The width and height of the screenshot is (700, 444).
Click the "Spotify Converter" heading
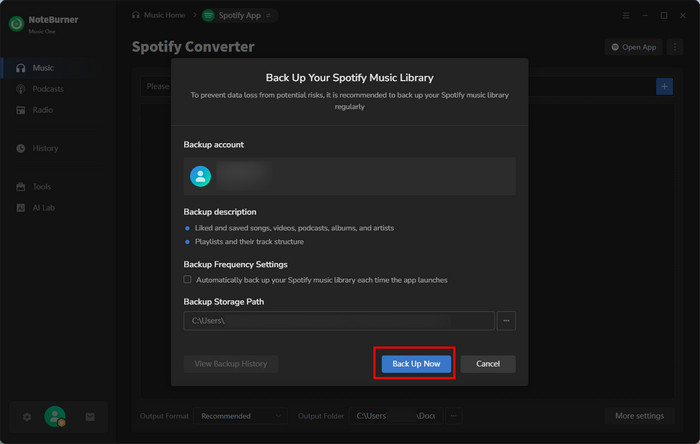[x=193, y=46]
